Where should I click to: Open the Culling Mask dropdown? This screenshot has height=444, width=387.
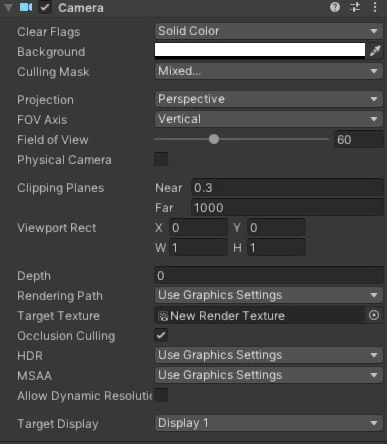[x=269, y=71]
